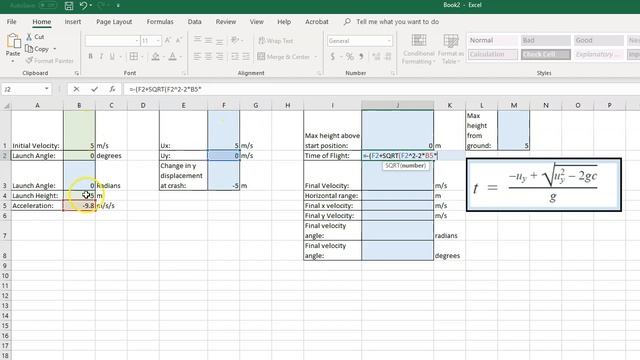Apply the Good cell style
This screenshot has width=640, height=360.
(599, 40)
